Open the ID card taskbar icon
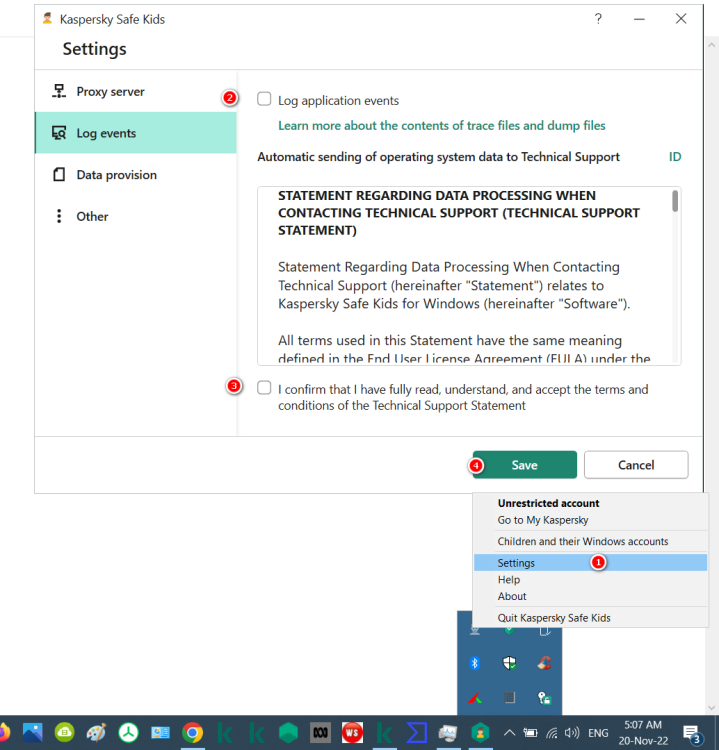719x750 pixels. [160, 732]
